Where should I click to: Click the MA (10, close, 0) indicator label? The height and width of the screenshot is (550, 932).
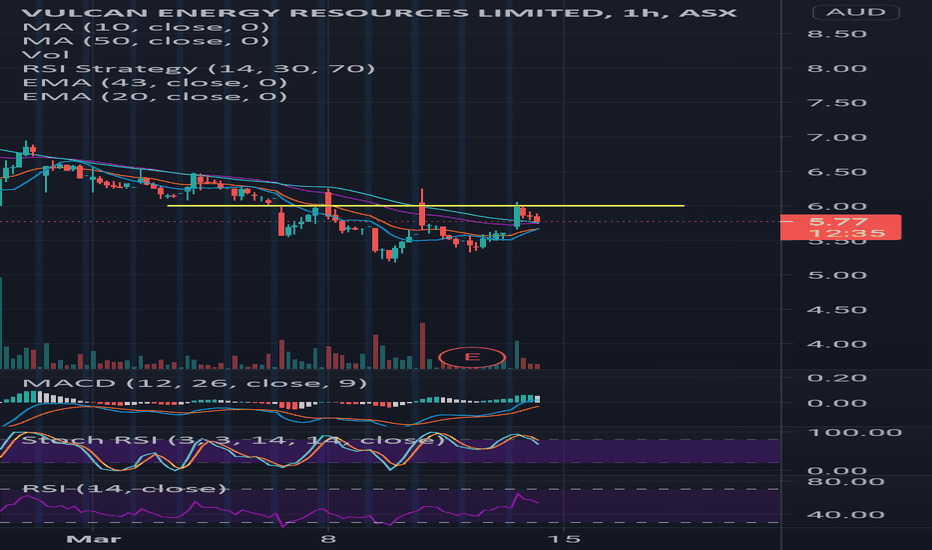coord(146,27)
